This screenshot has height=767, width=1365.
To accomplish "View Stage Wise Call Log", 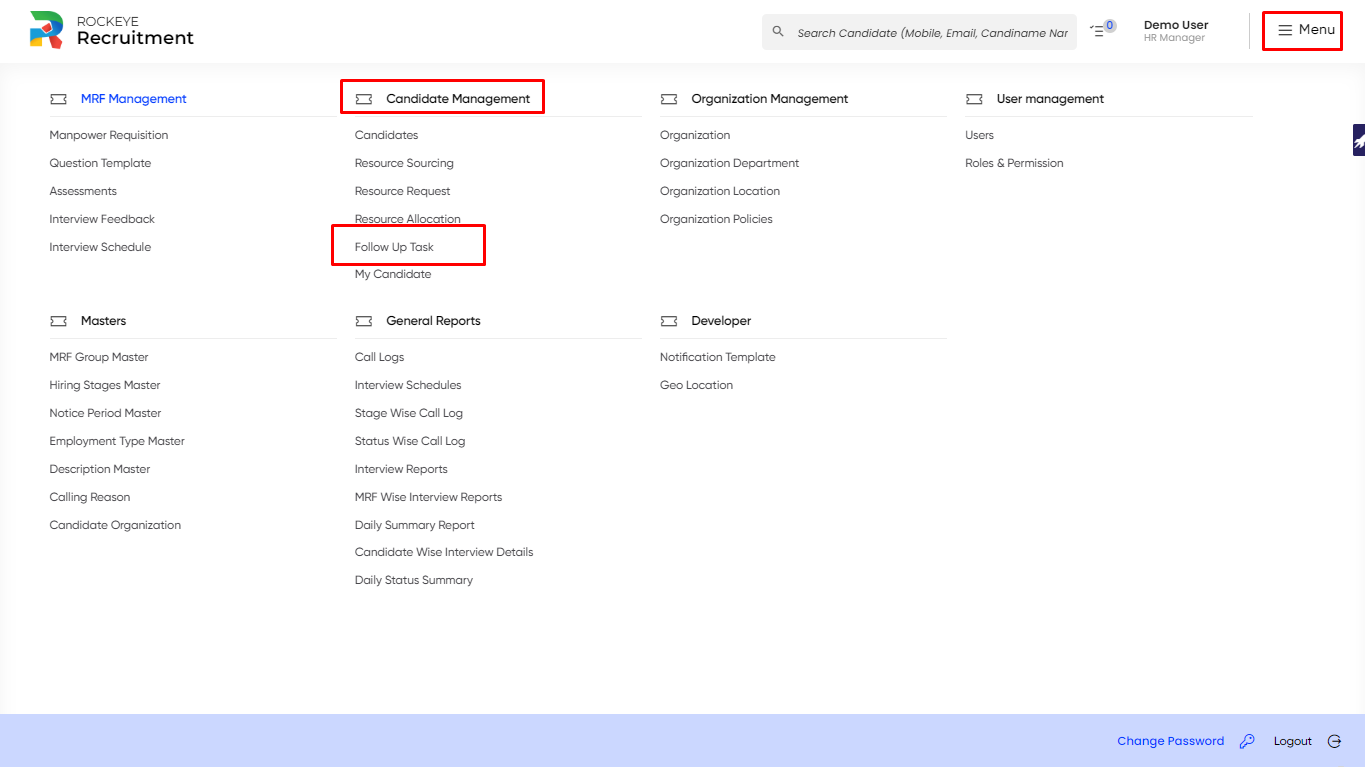I will (x=409, y=413).
